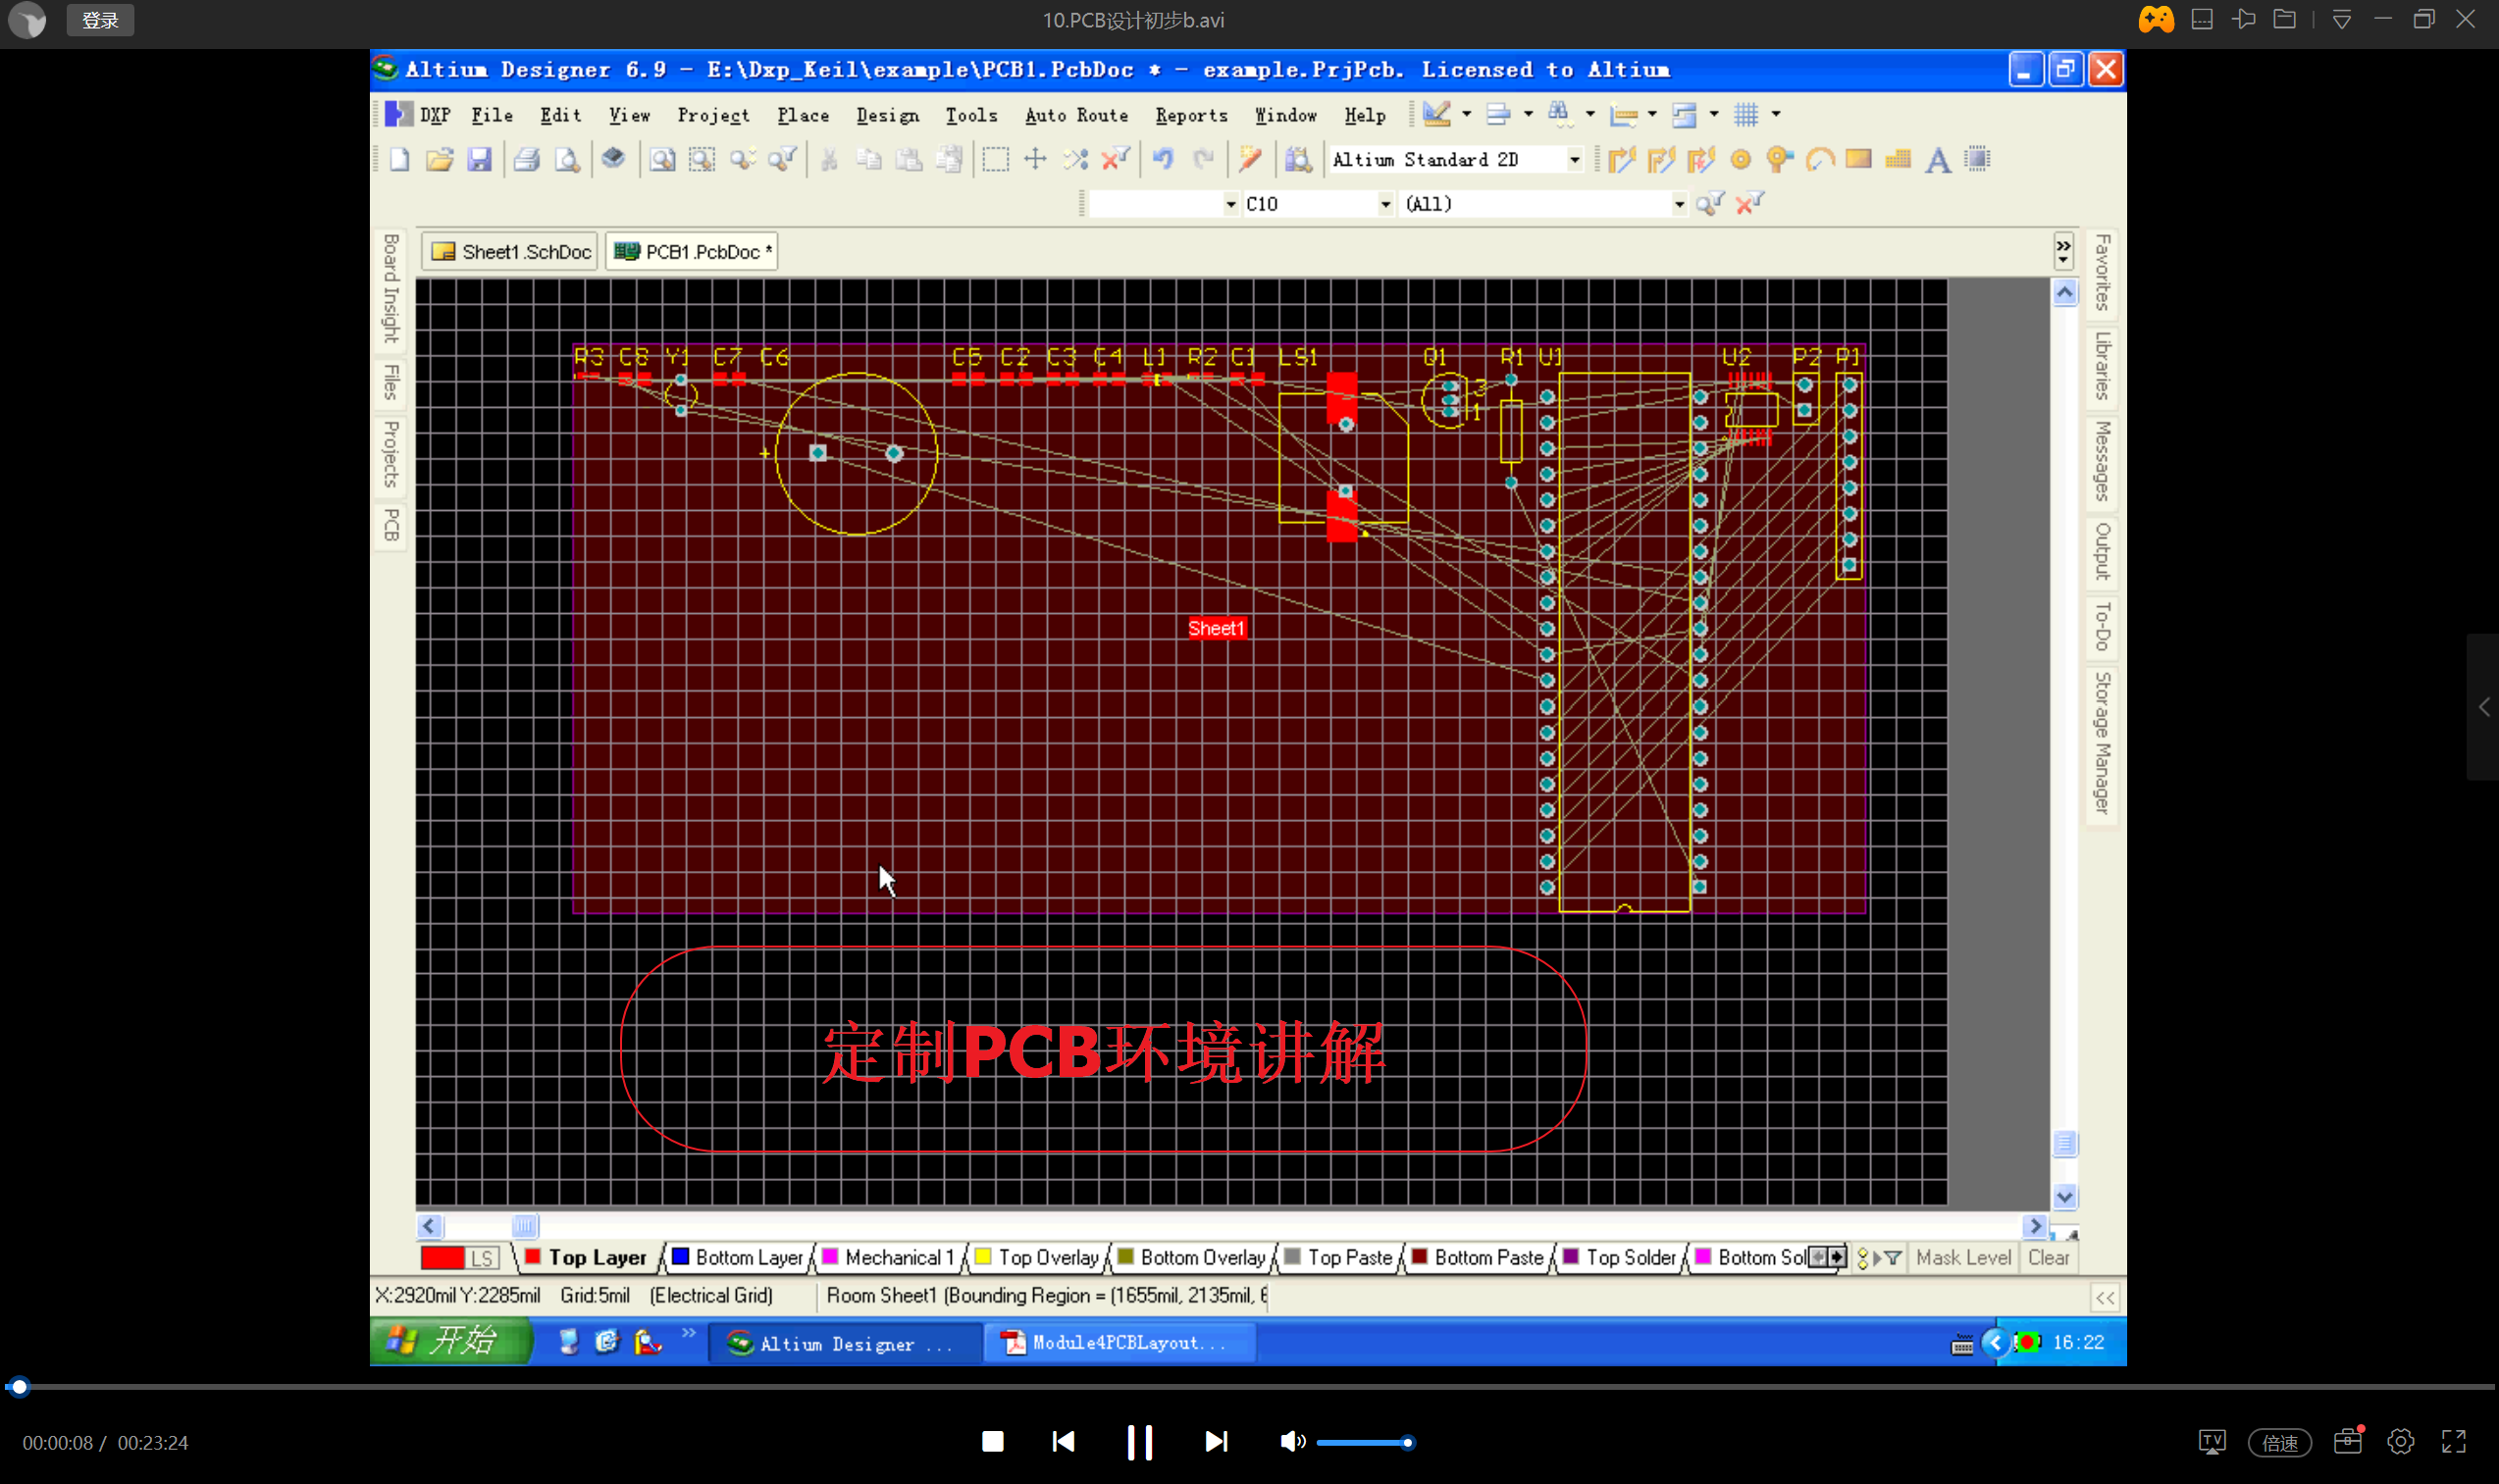Print the document using printer icon
The width and height of the screenshot is (2499, 1484).
click(x=527, y=159)
